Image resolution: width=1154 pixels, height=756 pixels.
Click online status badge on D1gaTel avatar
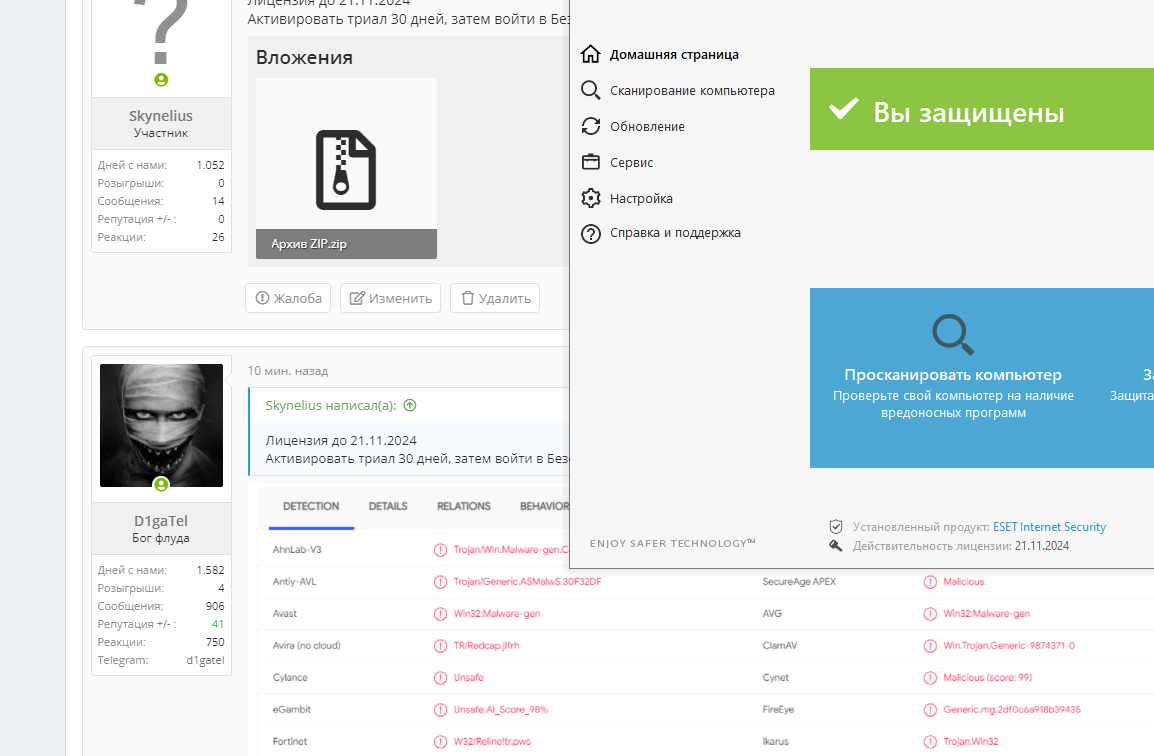161,484
